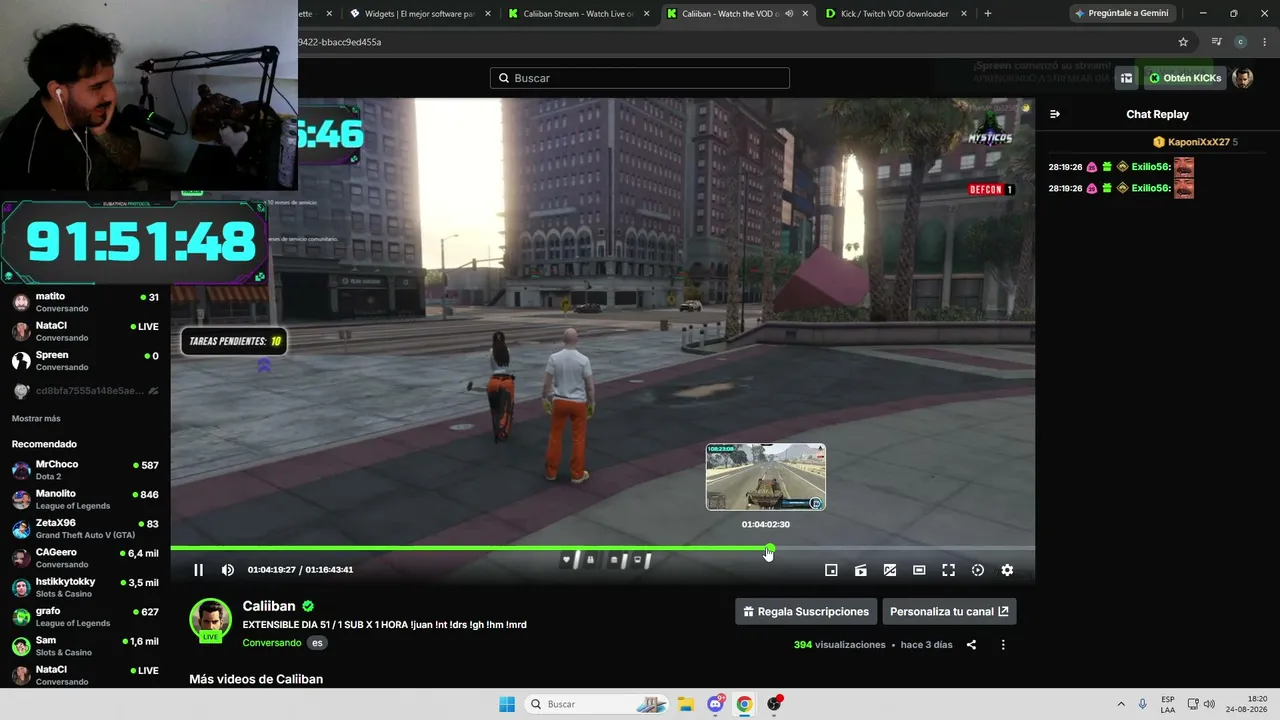Screen dimensions: 1280x720
Task: Pause the VOD playback
Action: 198,570
